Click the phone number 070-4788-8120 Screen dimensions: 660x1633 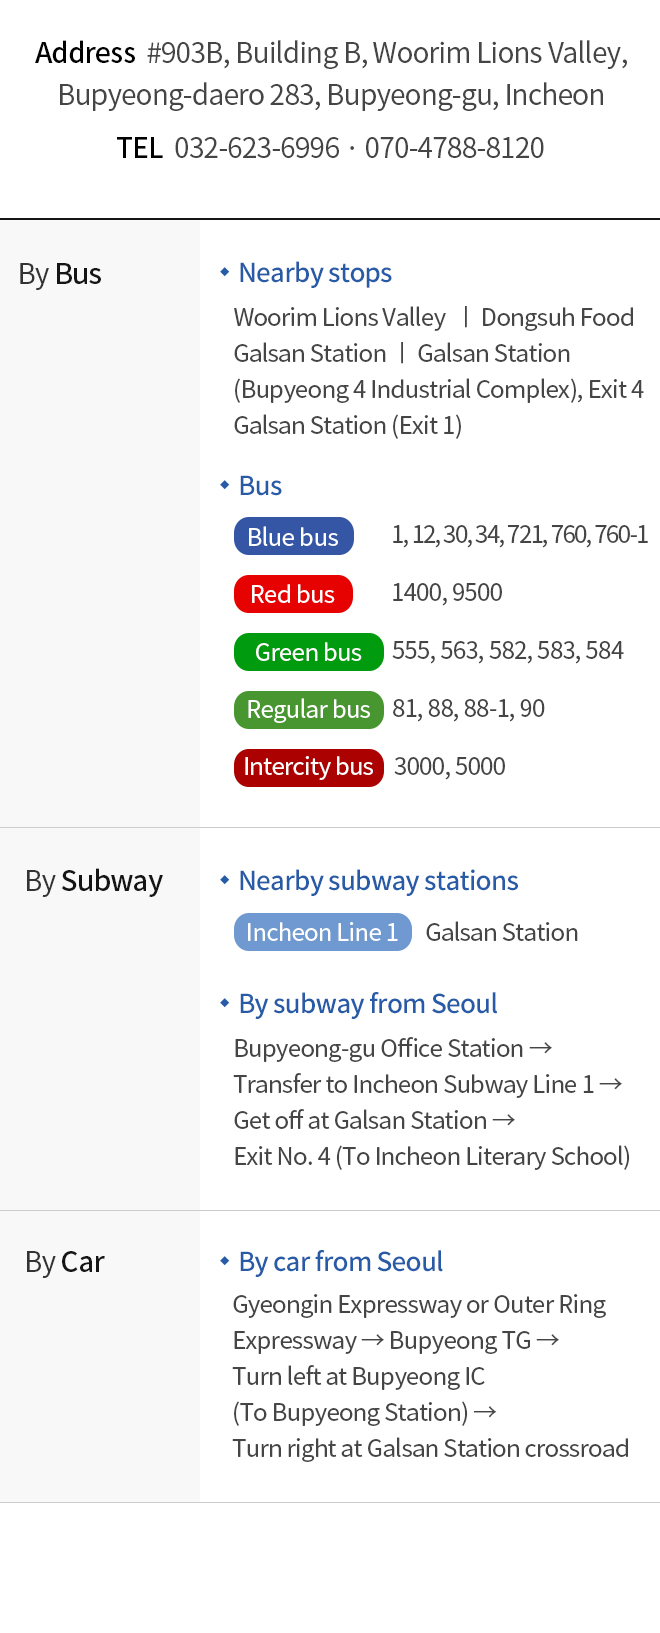click(454, 148)
